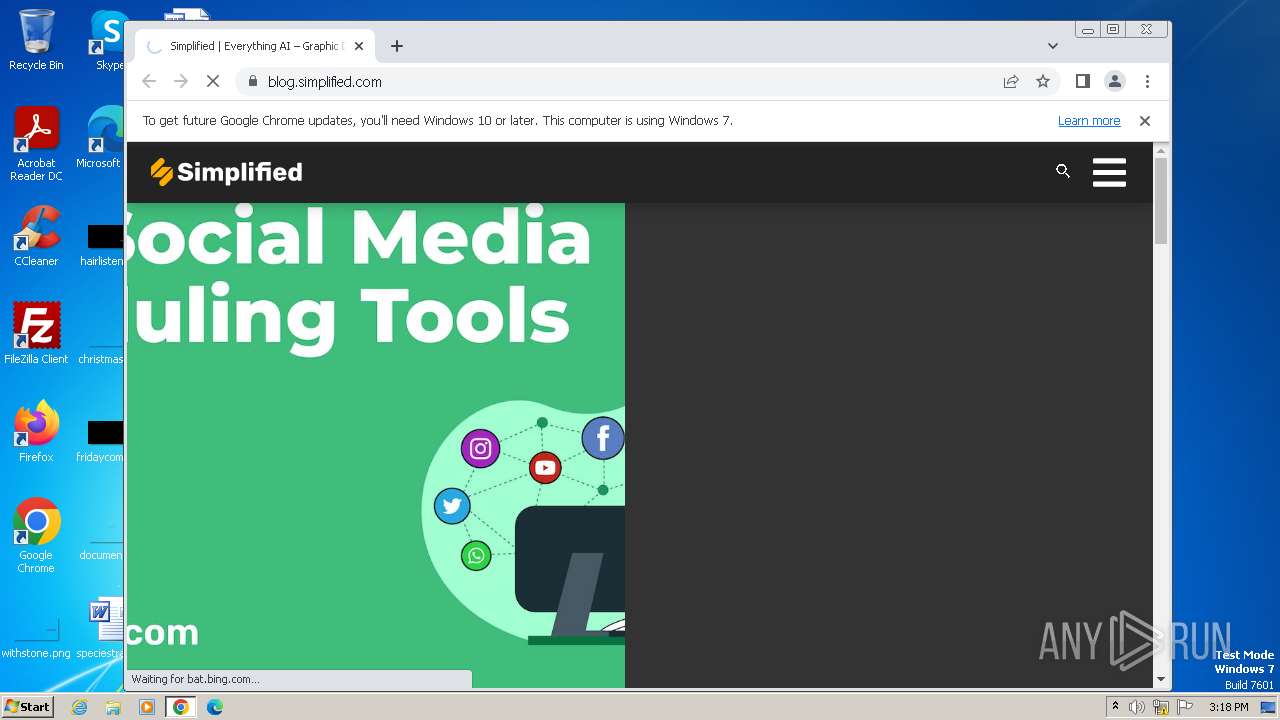The width and height of the screenshot is (1280, 720).
Task: Dismiss the Chrome update notification bar
Action: (x=1145, y=121)
